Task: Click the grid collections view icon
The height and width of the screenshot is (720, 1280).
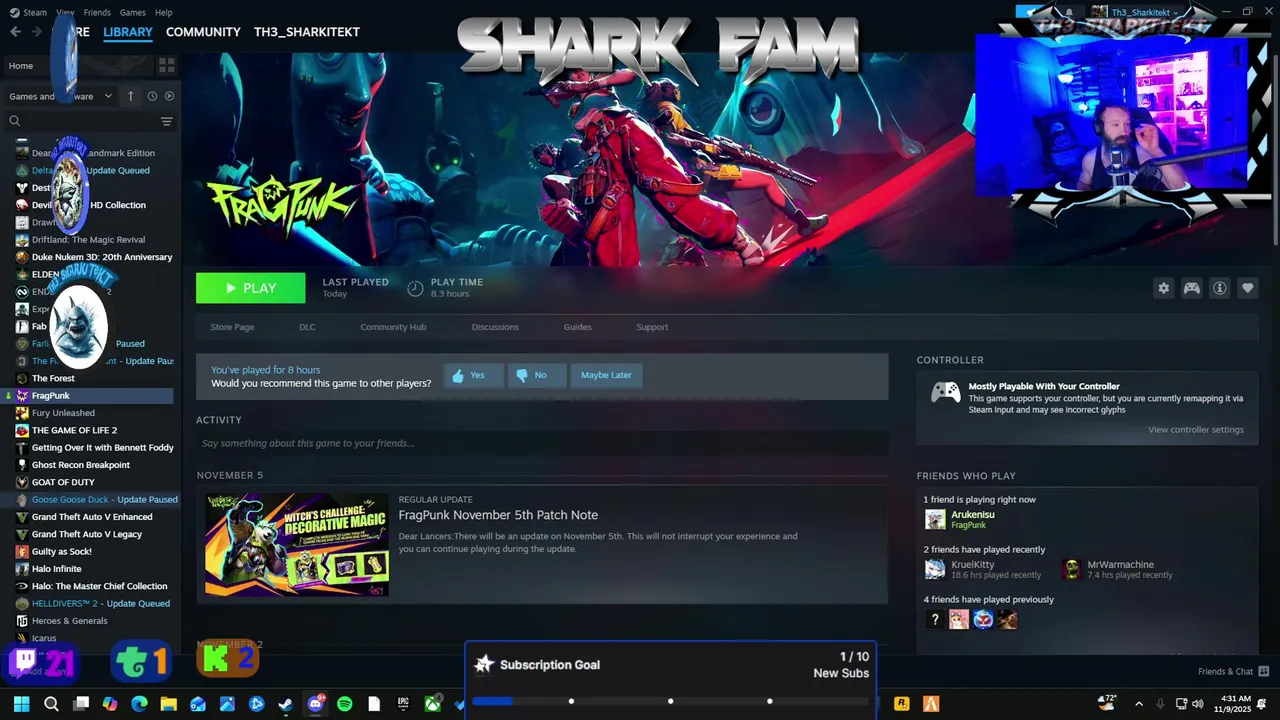Action: click(x=167, y=65)
